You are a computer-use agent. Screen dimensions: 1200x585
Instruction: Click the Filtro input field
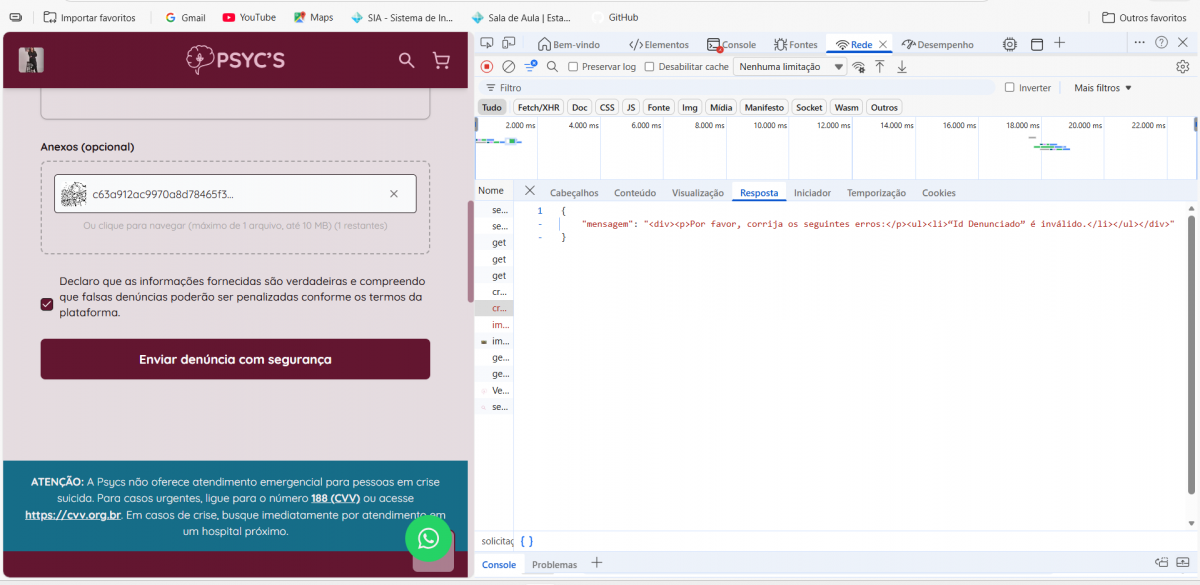click(x=740, y=88)
